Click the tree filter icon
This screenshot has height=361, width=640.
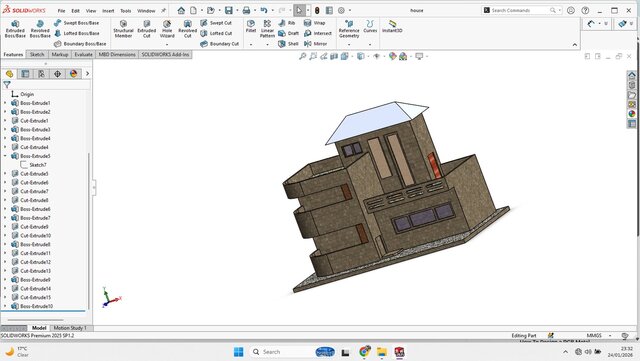[x=7, y=85]
